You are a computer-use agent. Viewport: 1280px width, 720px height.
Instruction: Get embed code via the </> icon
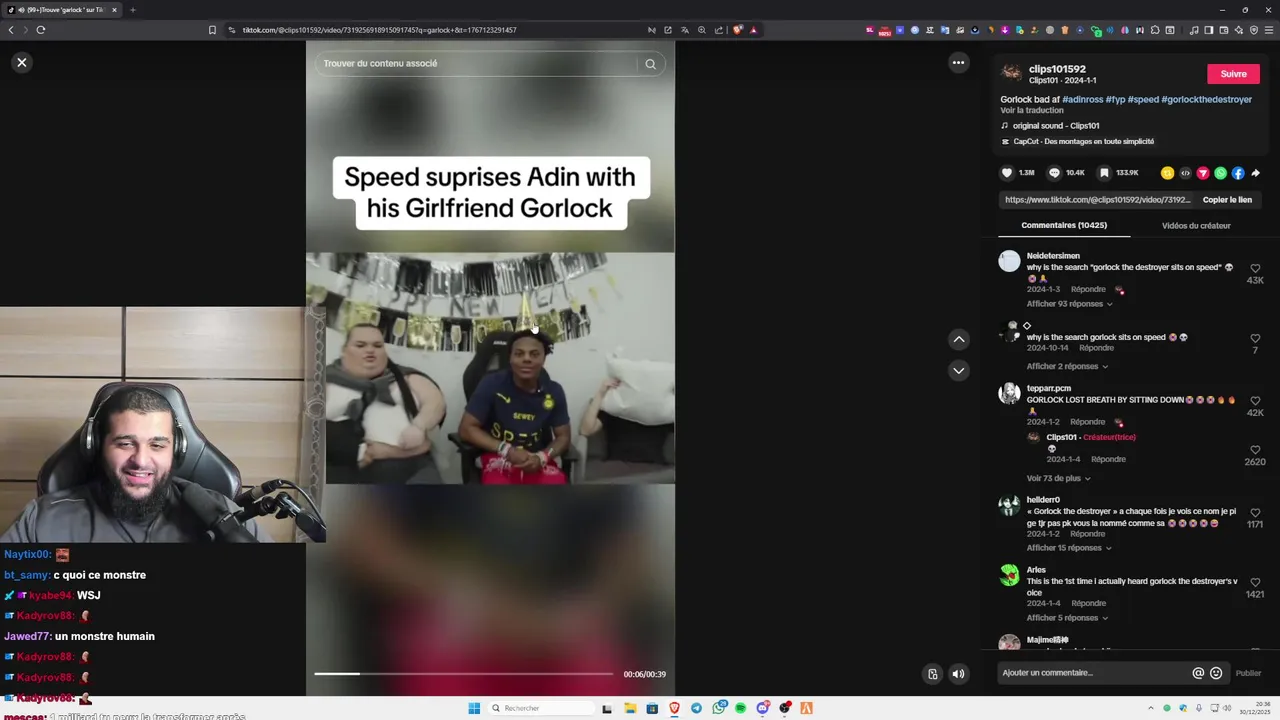(x=1185, y=173)
